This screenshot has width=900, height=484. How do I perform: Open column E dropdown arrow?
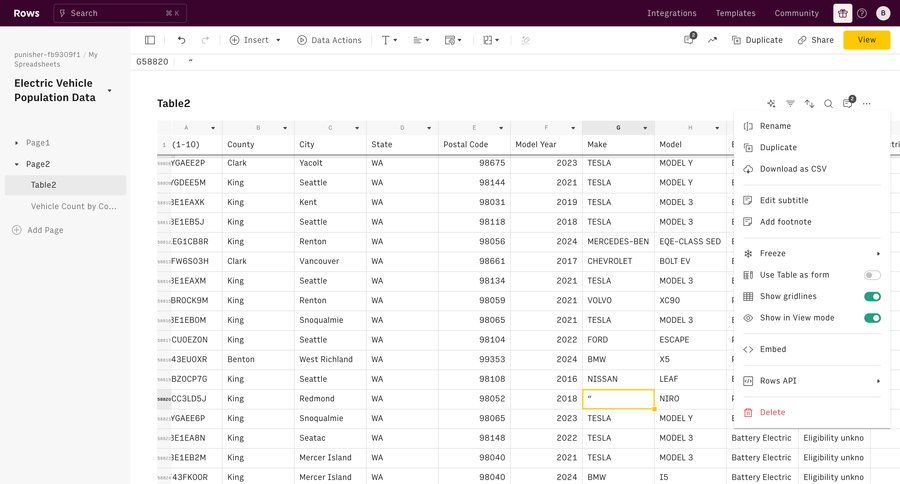pos(501,128)
